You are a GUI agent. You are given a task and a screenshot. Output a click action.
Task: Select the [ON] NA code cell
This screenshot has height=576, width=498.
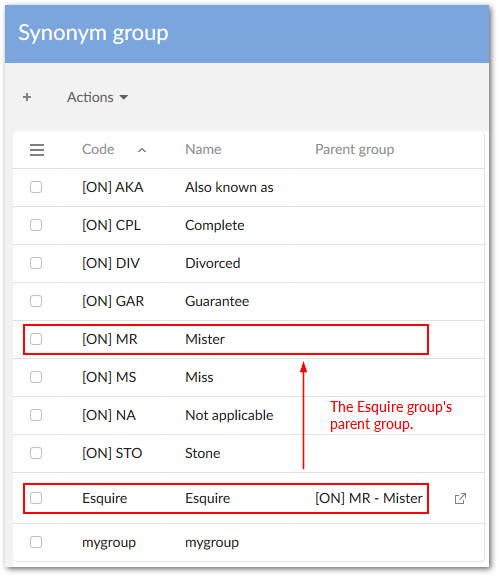[x=109, y=415]
